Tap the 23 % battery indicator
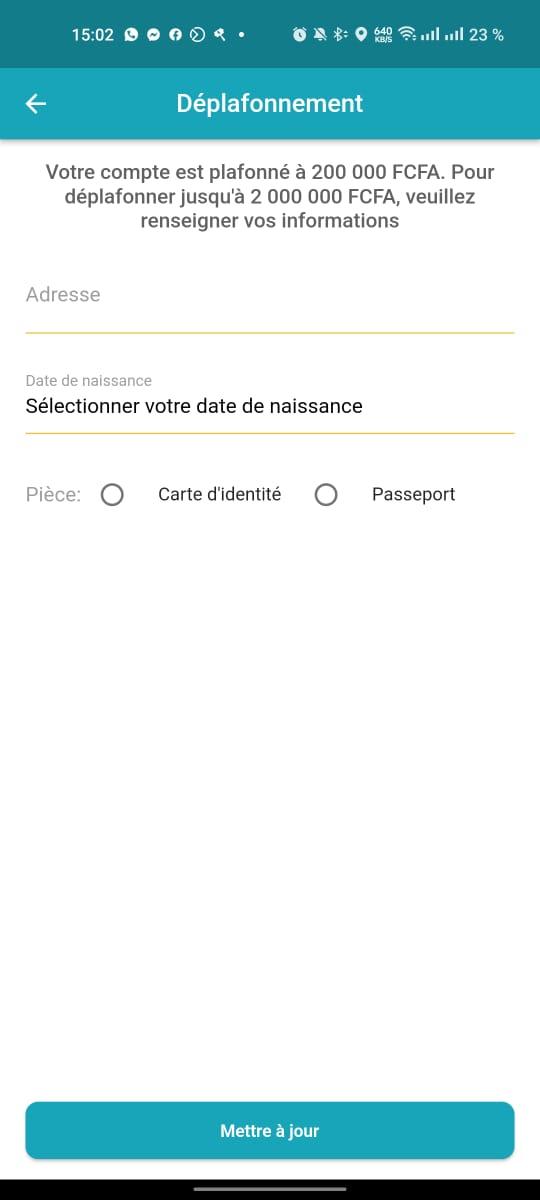 486,35
